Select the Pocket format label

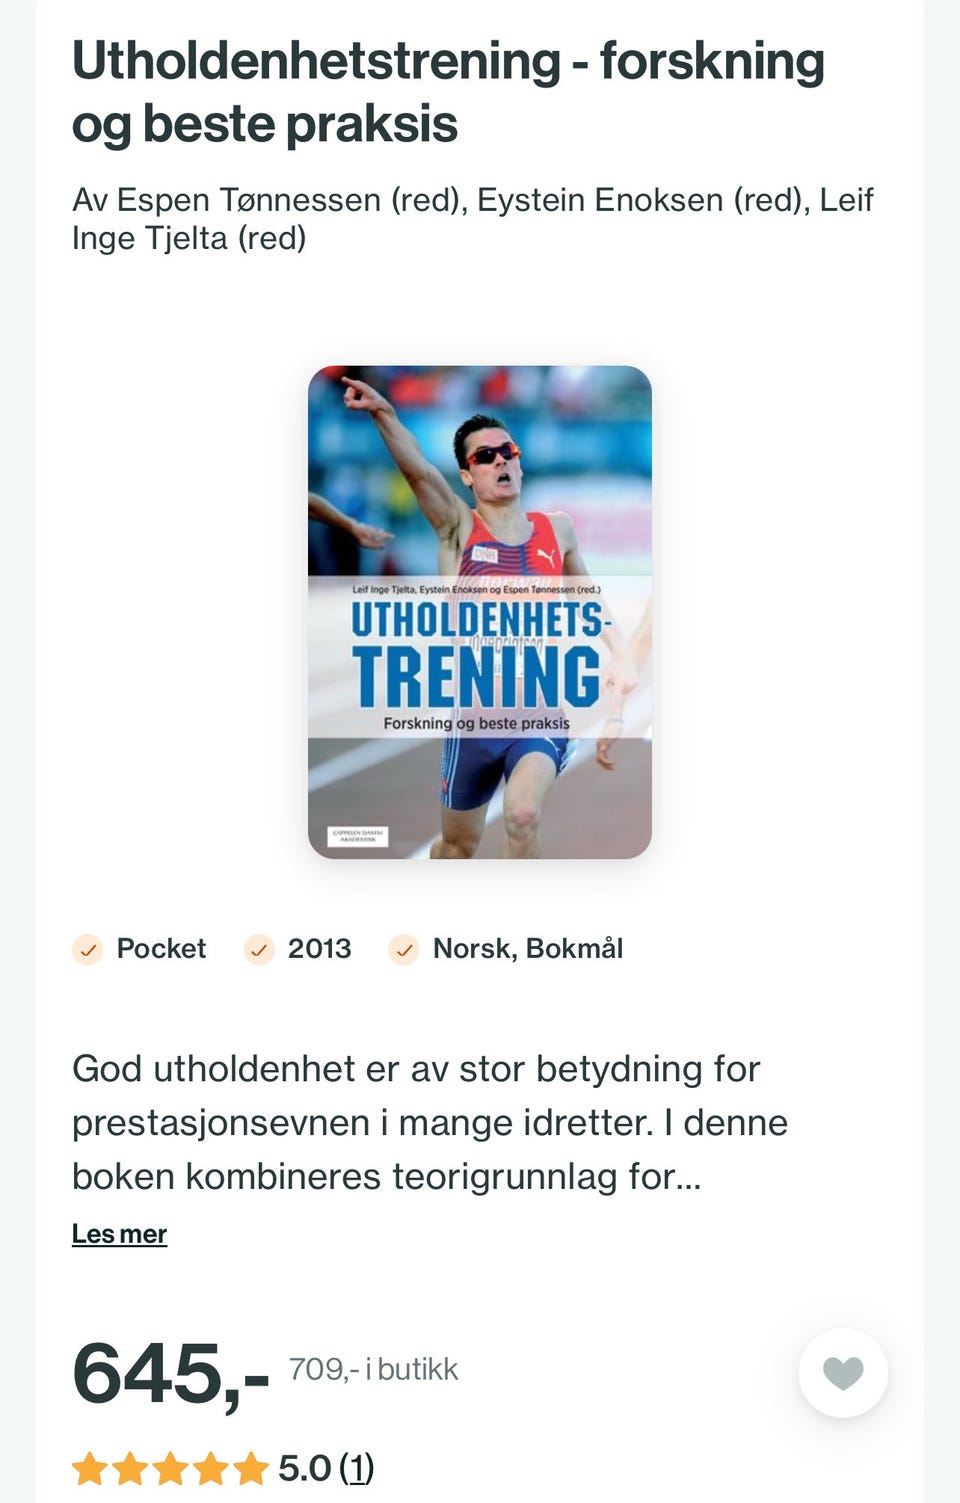pyautogui.click(x=161, y=948)
